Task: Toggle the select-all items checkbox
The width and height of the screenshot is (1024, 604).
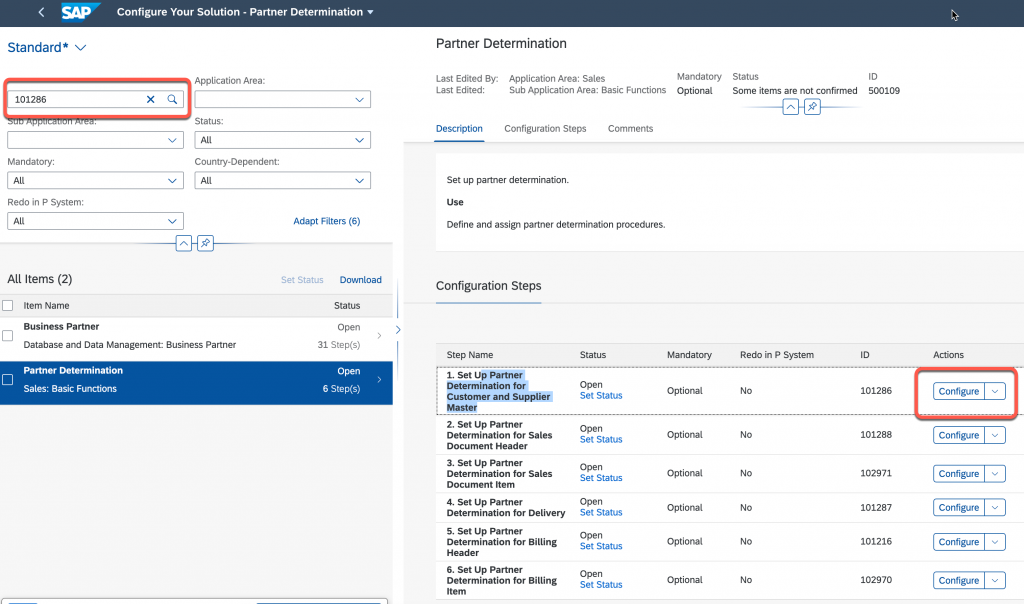Action: coord(8,306)
